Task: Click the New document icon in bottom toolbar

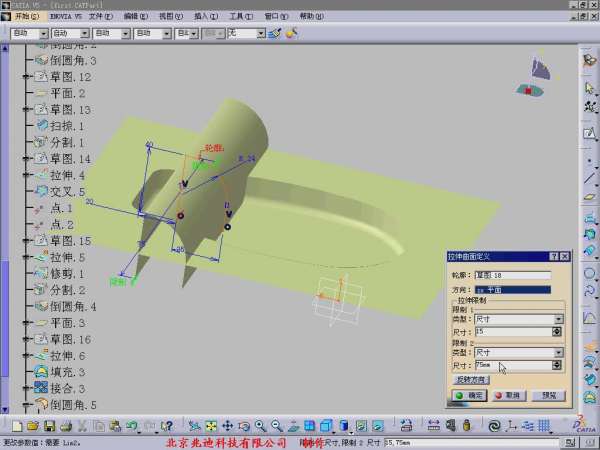Action: (x=17, y=426)
